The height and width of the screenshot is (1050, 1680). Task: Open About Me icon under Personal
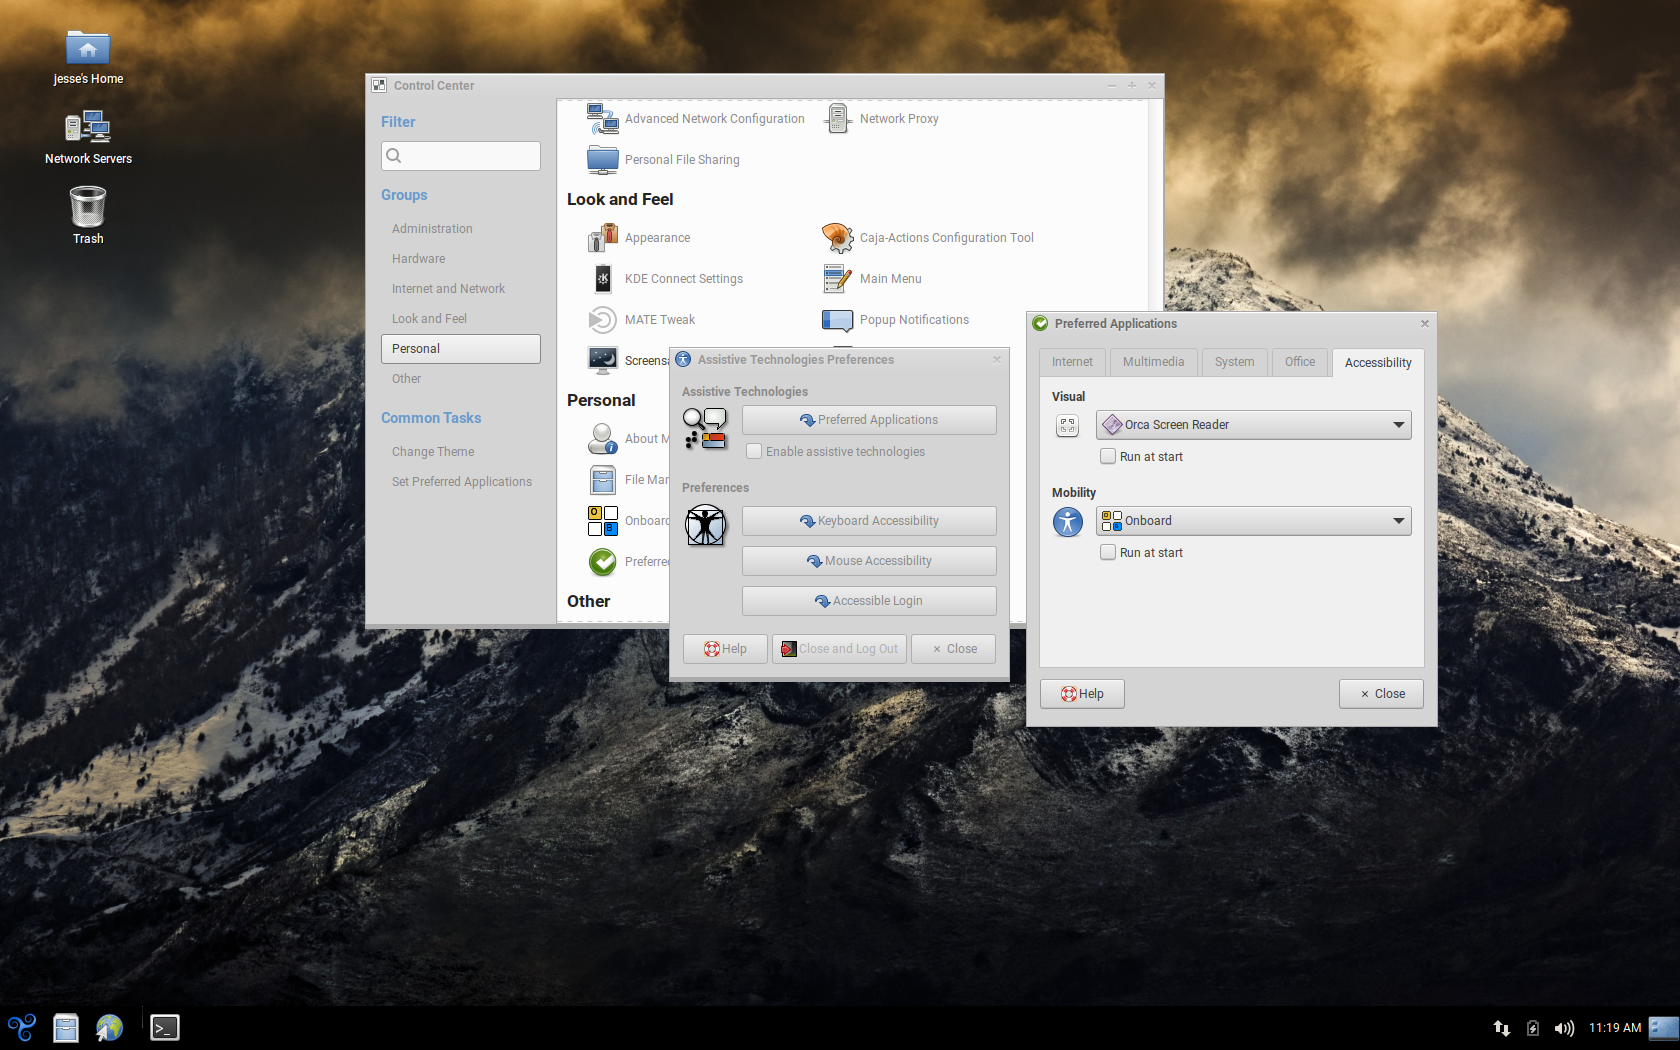click(603, 439)
